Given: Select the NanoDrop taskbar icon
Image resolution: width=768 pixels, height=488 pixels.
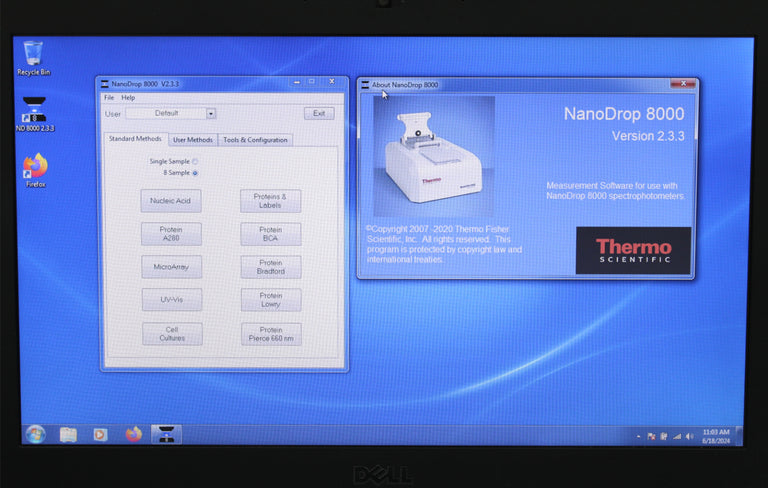Looking at the screenshot, I should (x=165, y=434).
